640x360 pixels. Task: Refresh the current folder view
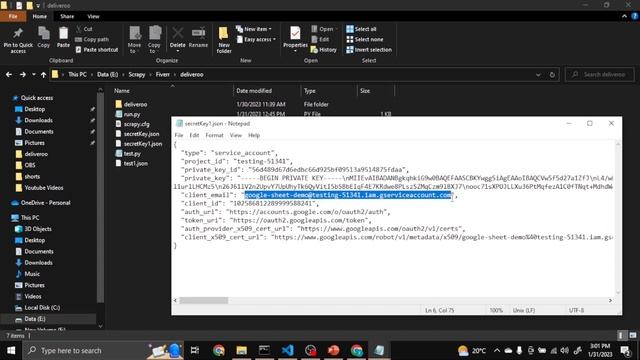coord(552,75)
